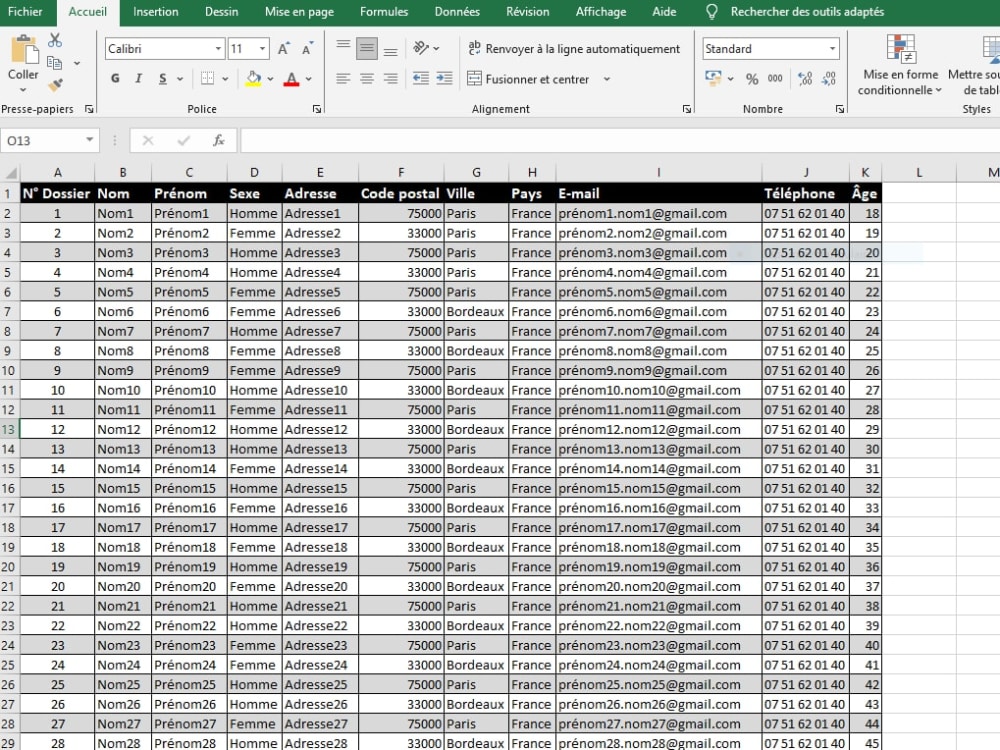Align text right

[x=391, y=78]
